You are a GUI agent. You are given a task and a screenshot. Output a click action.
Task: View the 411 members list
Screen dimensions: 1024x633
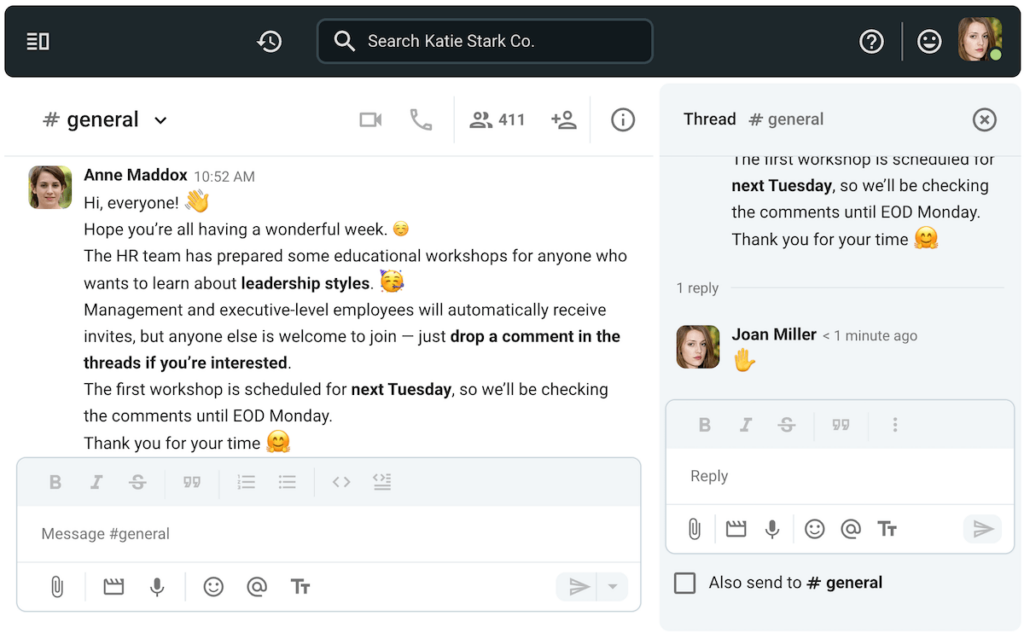497,120
